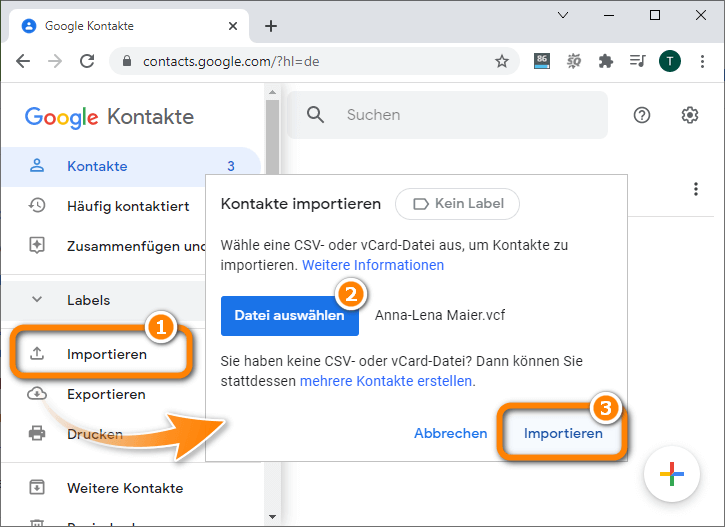Screen dimensions: 725x527
Task: Click the sidebar scrollbar up arrow
Action: (x=272, y=92)
